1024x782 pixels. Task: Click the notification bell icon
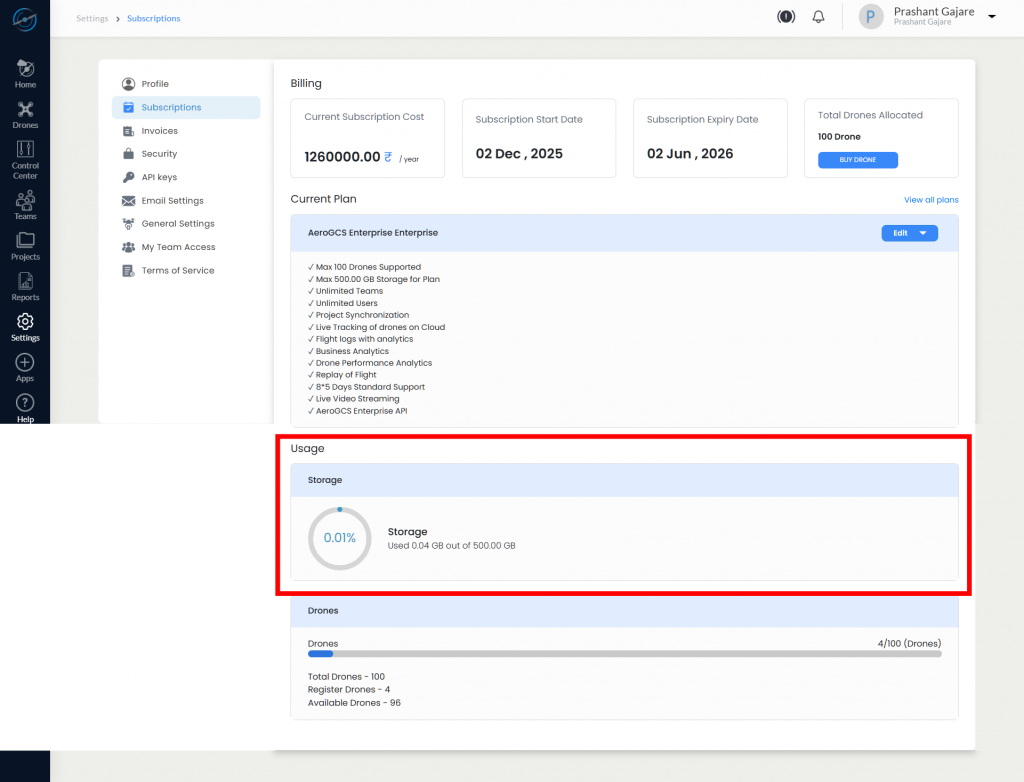(818, 17)
